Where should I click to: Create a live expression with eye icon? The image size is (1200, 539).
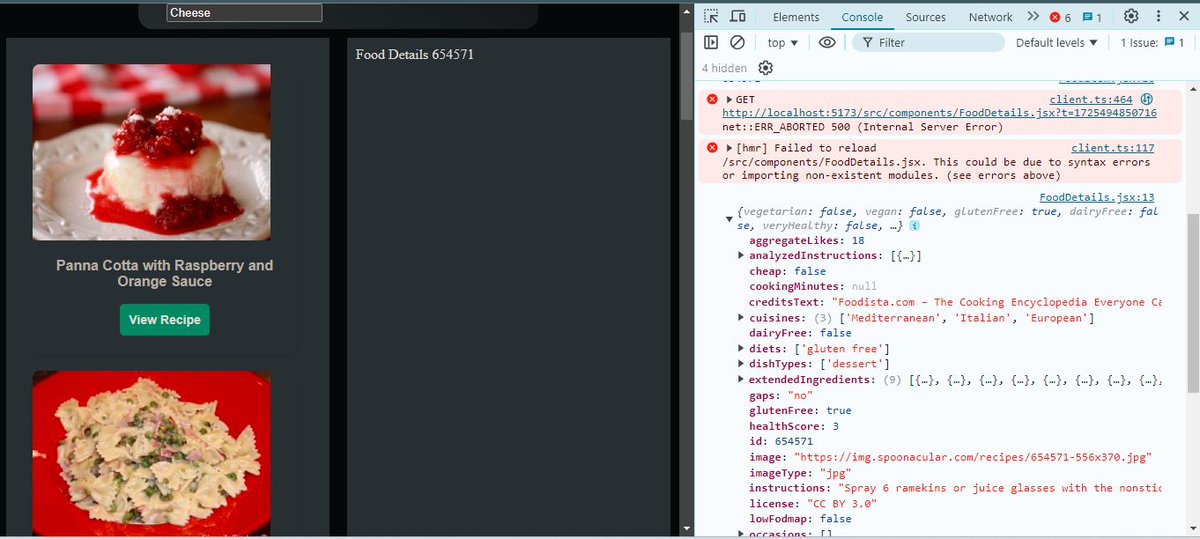point(827,43)
